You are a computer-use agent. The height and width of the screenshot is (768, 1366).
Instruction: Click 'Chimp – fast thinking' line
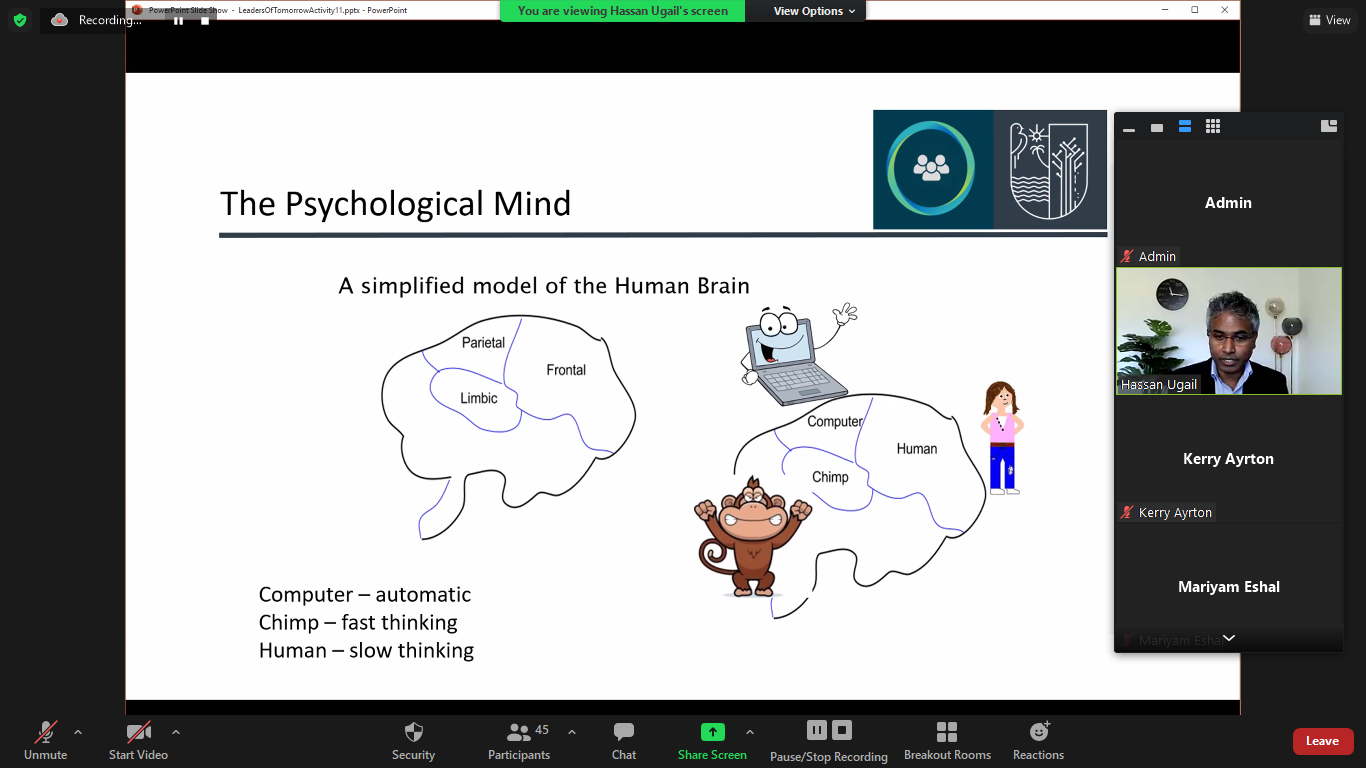coord(358,622)
